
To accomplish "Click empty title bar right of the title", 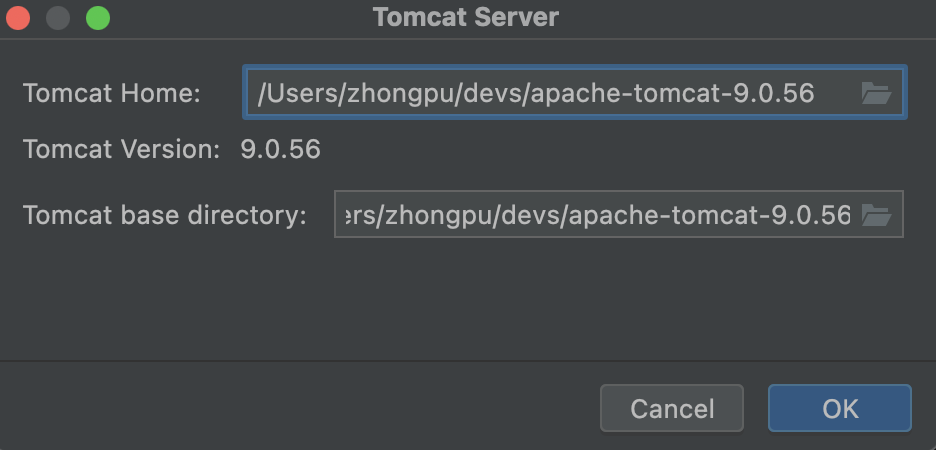I will pos(750,18).
